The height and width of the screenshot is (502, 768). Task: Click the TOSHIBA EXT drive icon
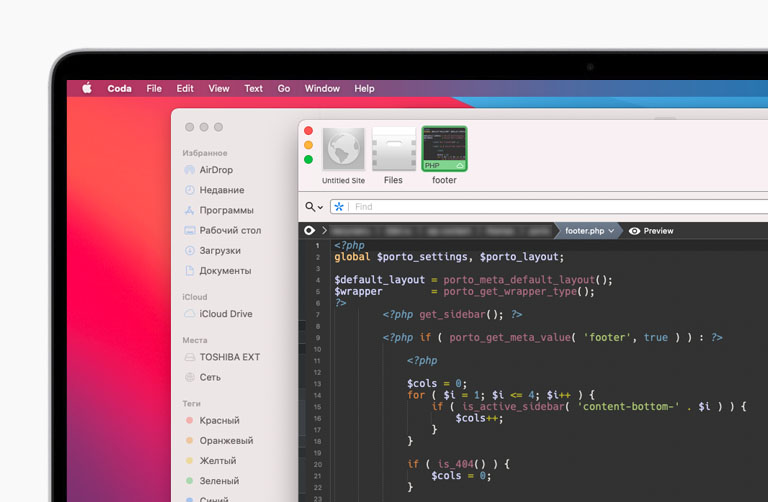pyautogui.click(x=189, y=357)
